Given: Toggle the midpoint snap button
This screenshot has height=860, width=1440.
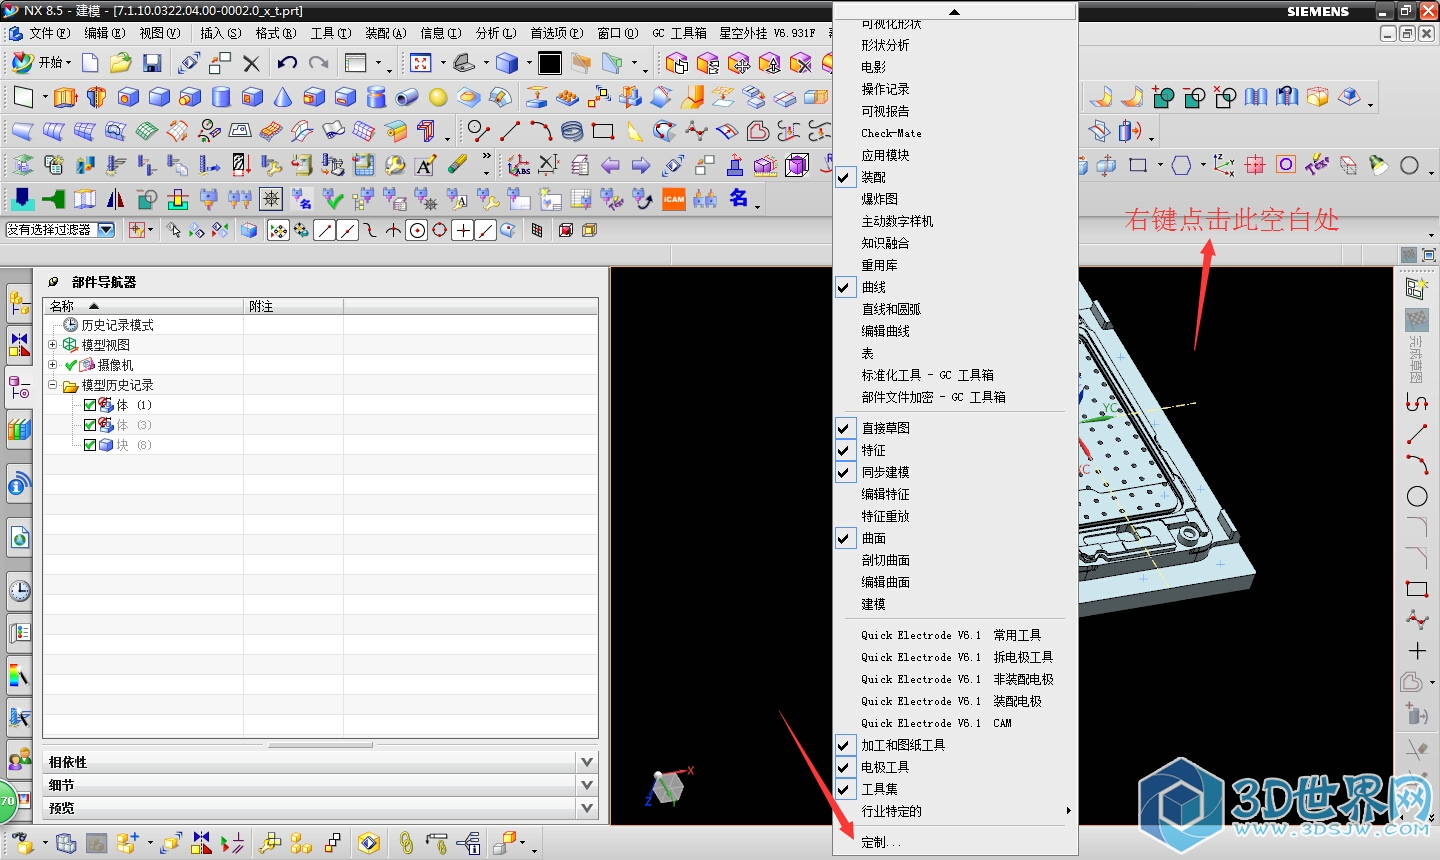Looking at the screenshot, I should tap(347, 231).
